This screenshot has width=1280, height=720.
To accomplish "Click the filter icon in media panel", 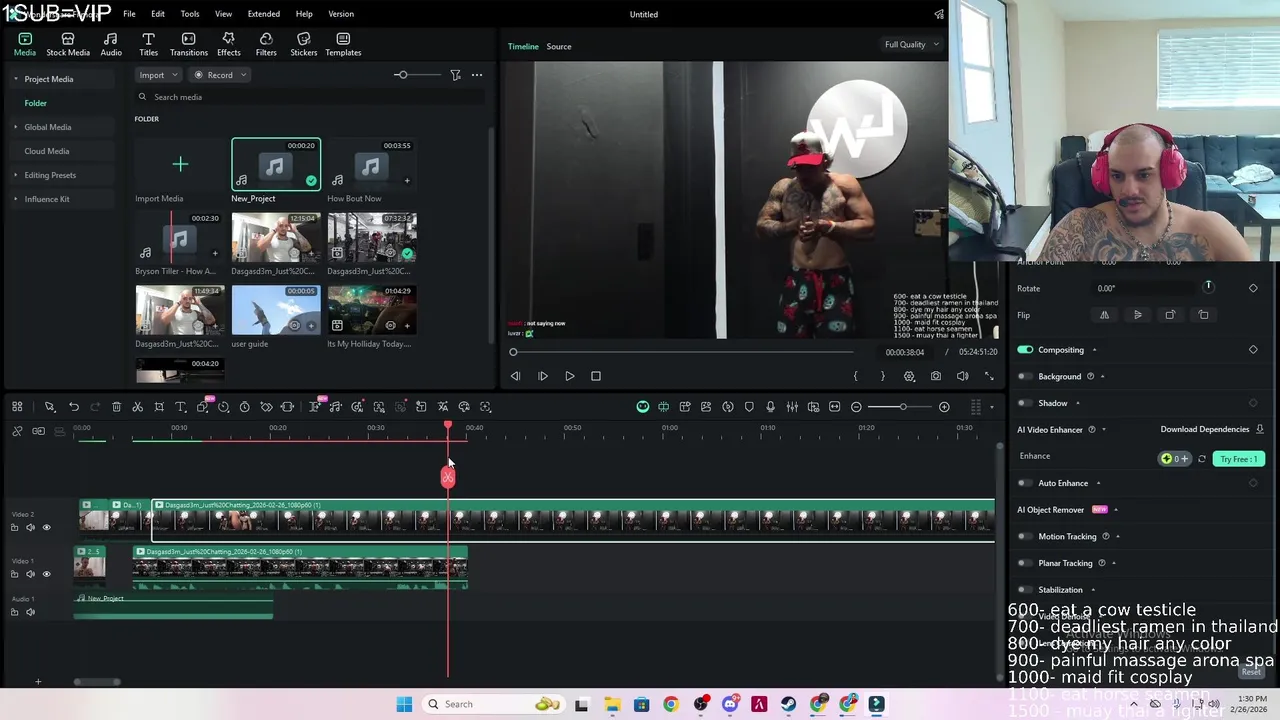I will point(455,75).
